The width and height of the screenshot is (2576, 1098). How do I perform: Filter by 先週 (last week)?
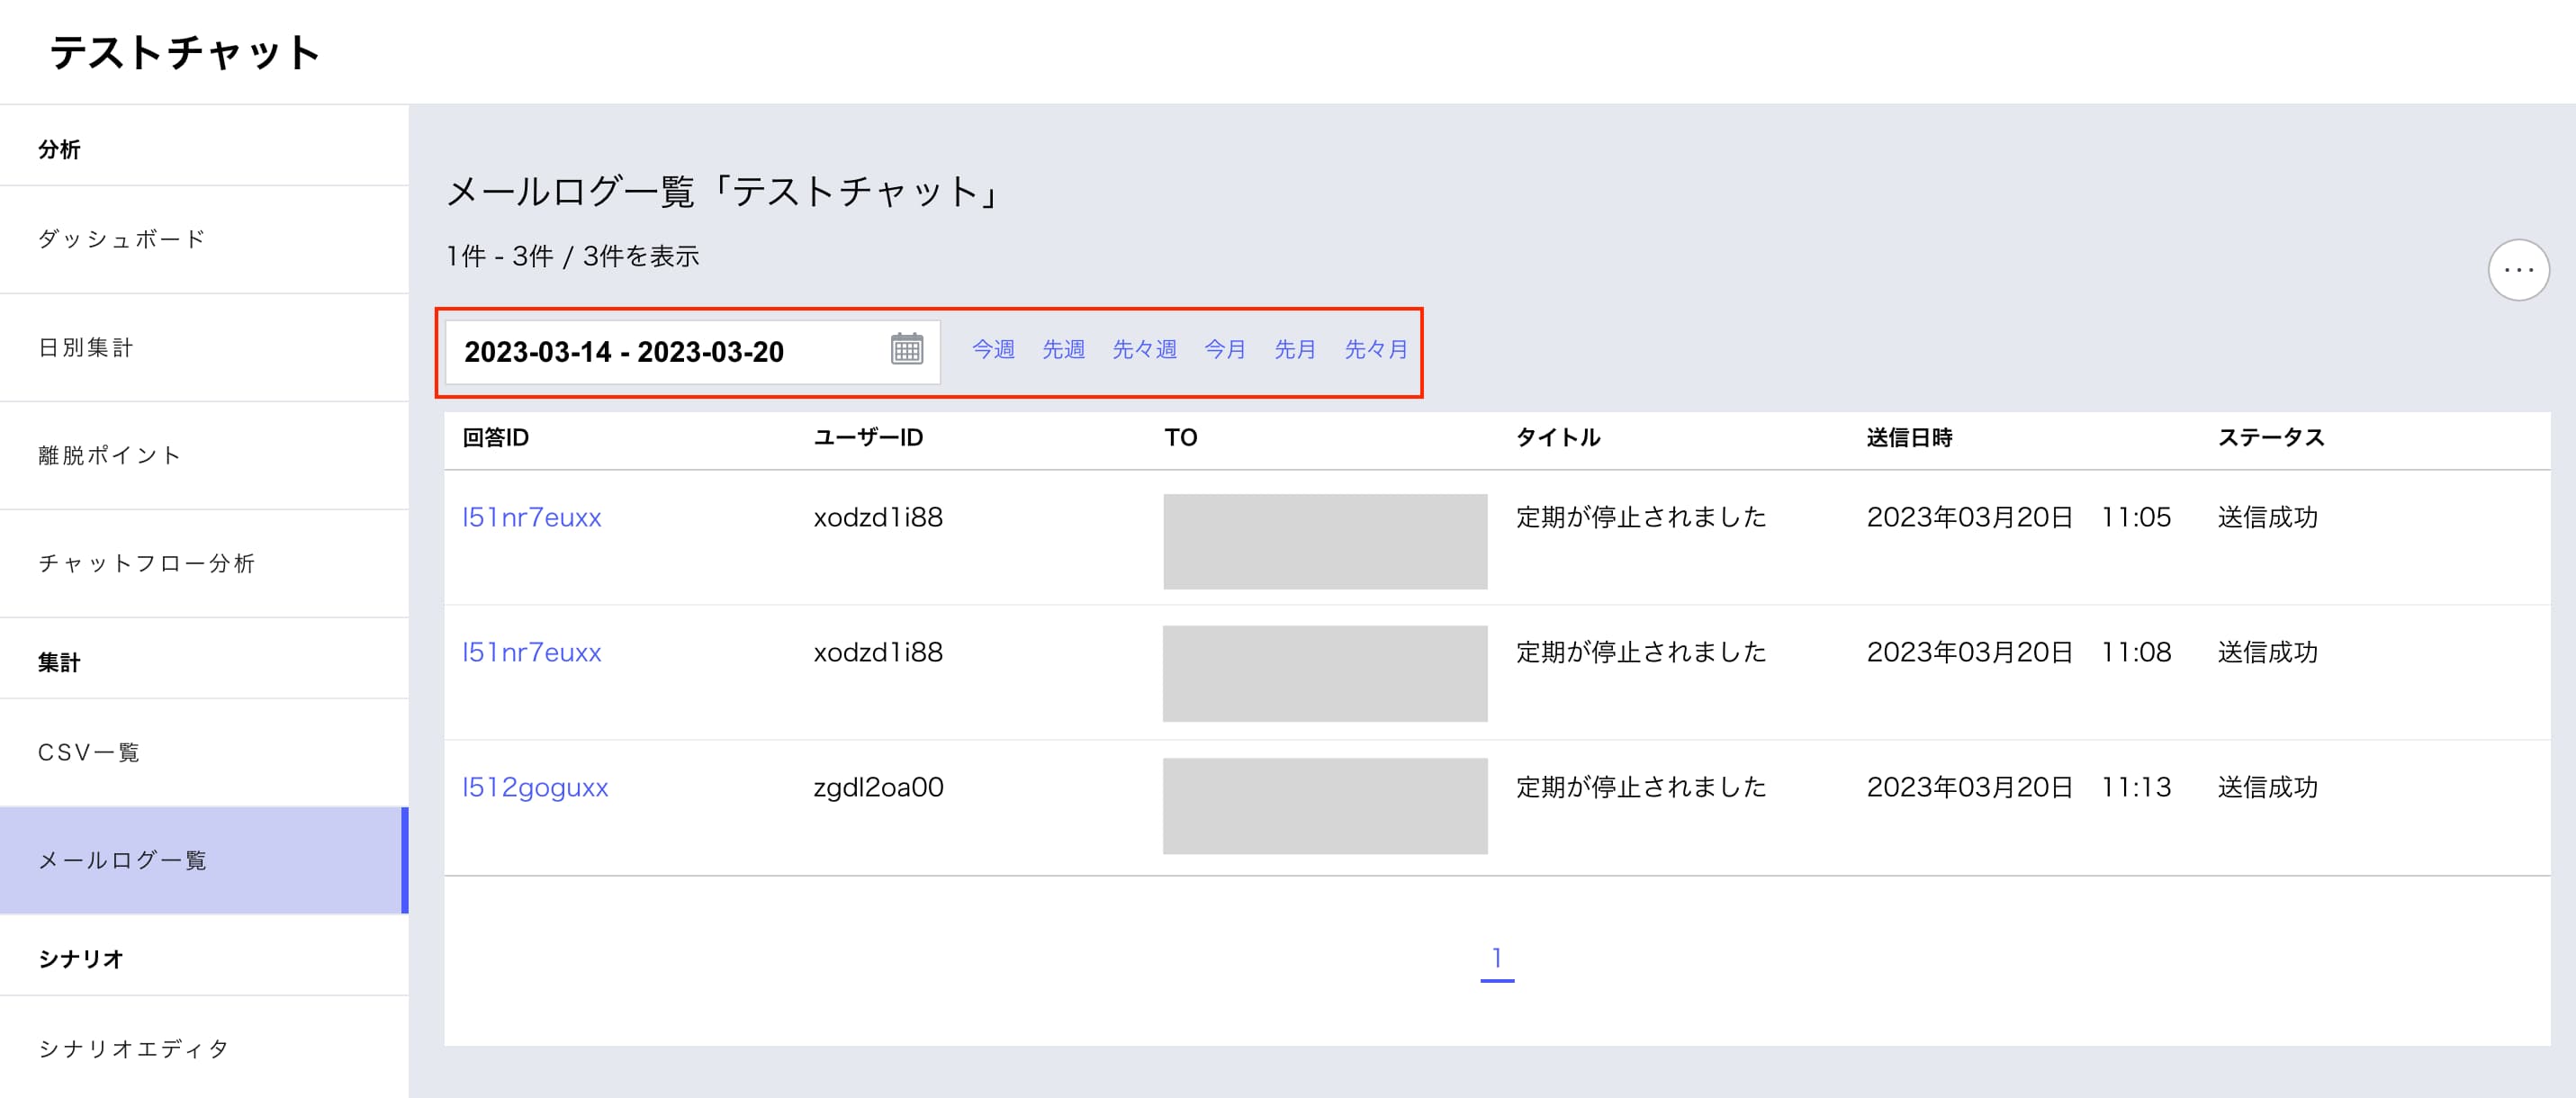pos(1063,350)
